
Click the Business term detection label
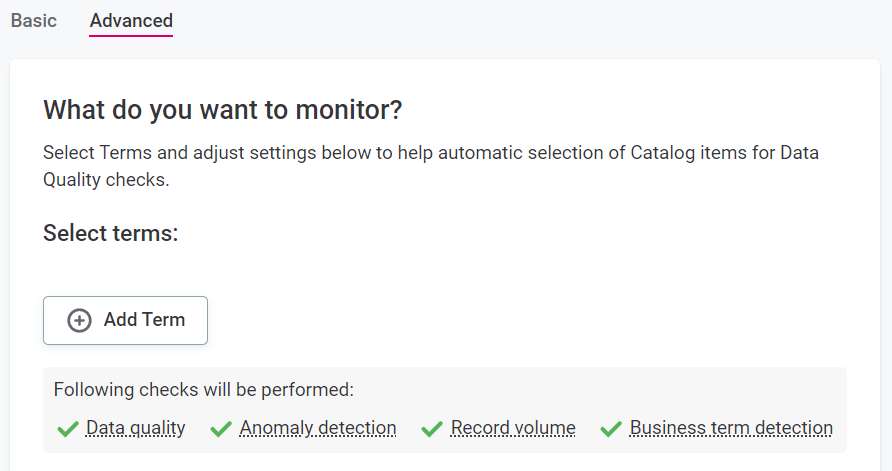[731, 428]
